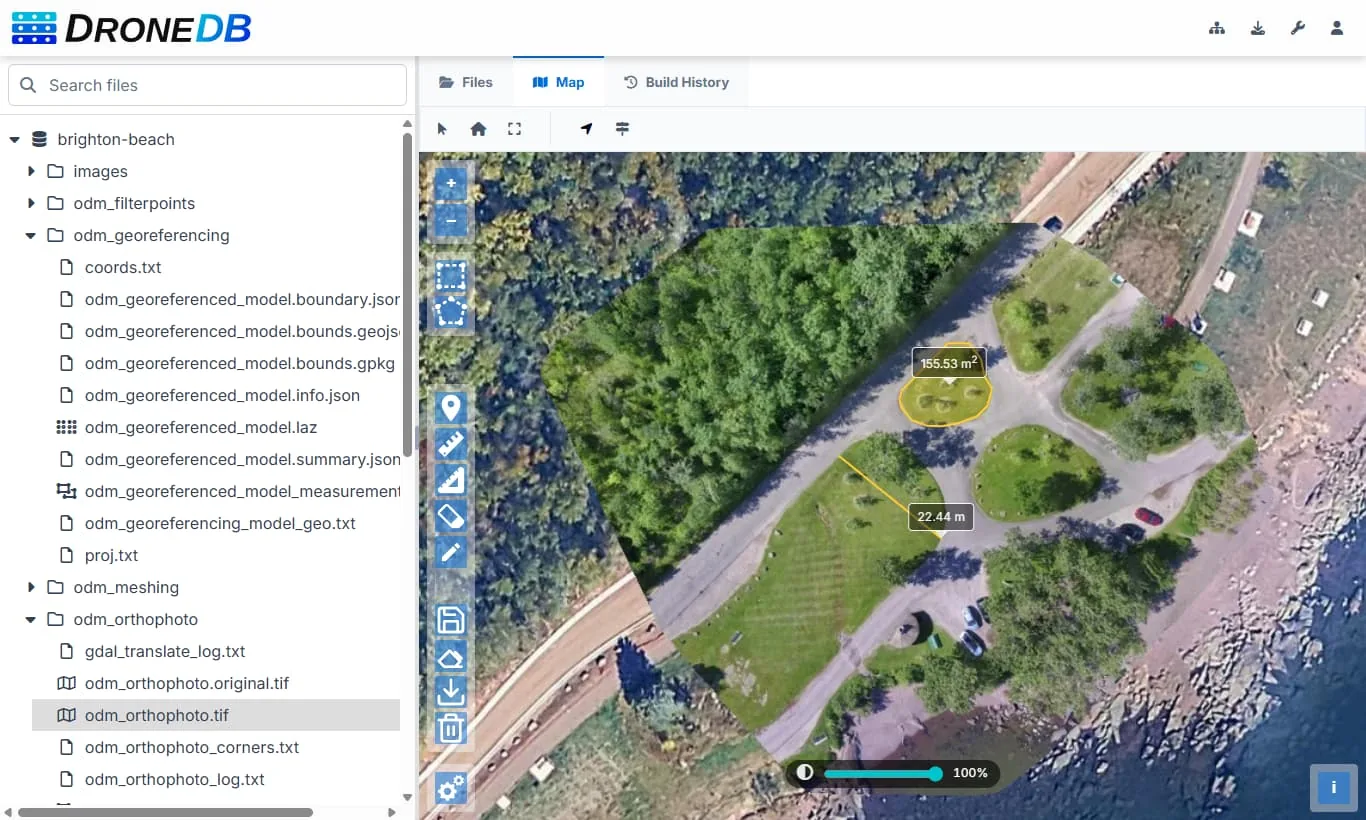1366x820 pixels.
Task: Select the Map tab
Action: (559, 82)
